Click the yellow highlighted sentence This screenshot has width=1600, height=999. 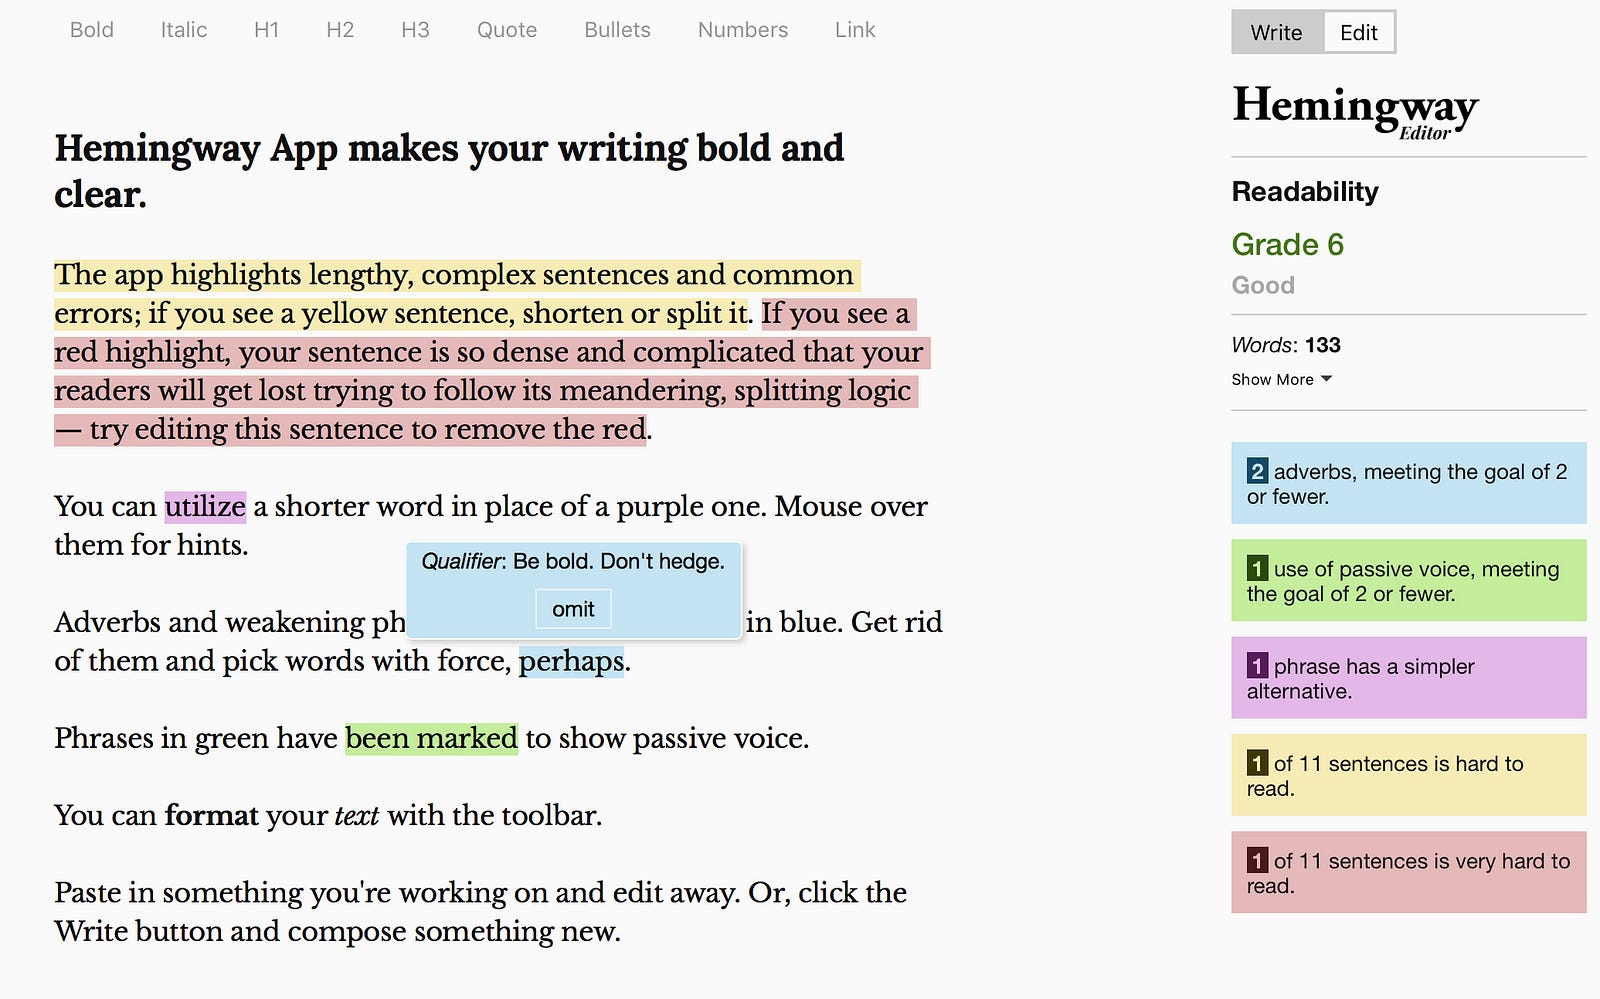(x=455, y=294)
